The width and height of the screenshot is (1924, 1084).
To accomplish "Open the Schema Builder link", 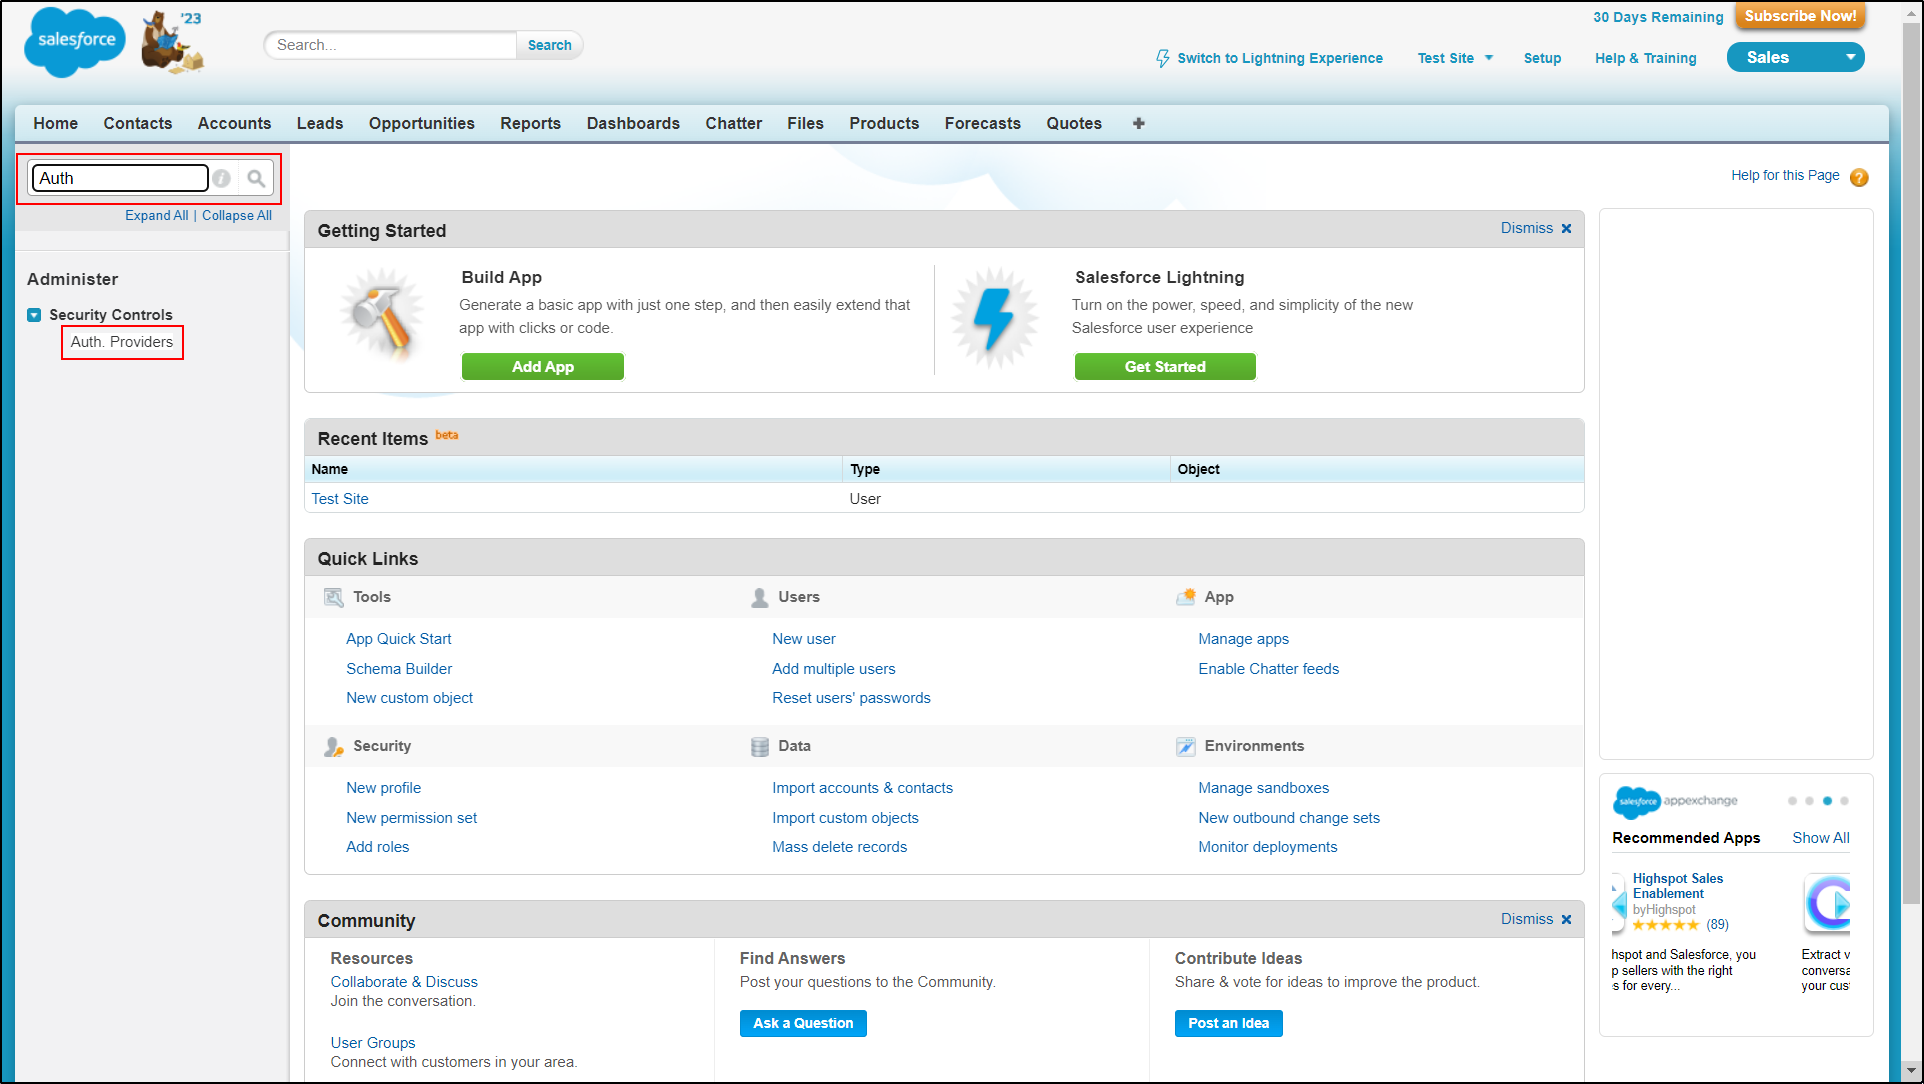I will pos(399,668).
